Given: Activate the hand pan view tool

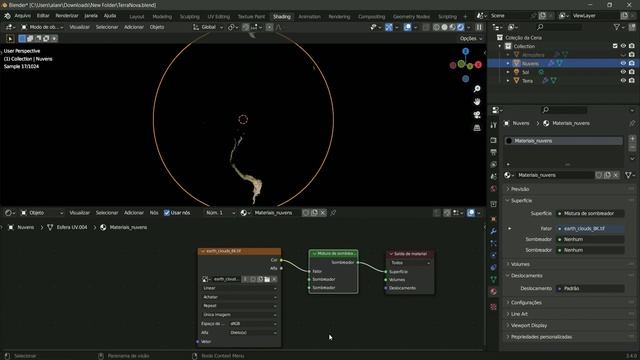Looking at the screenshot, I should [x=477, y=102].
